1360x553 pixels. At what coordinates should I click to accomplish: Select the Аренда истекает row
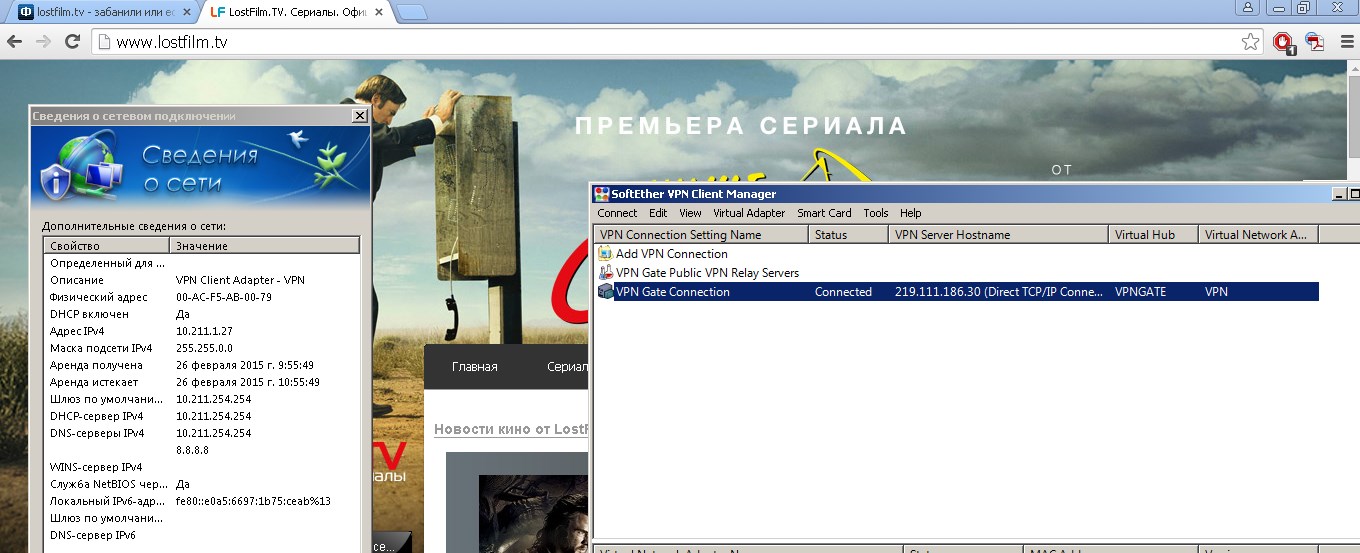202,382
